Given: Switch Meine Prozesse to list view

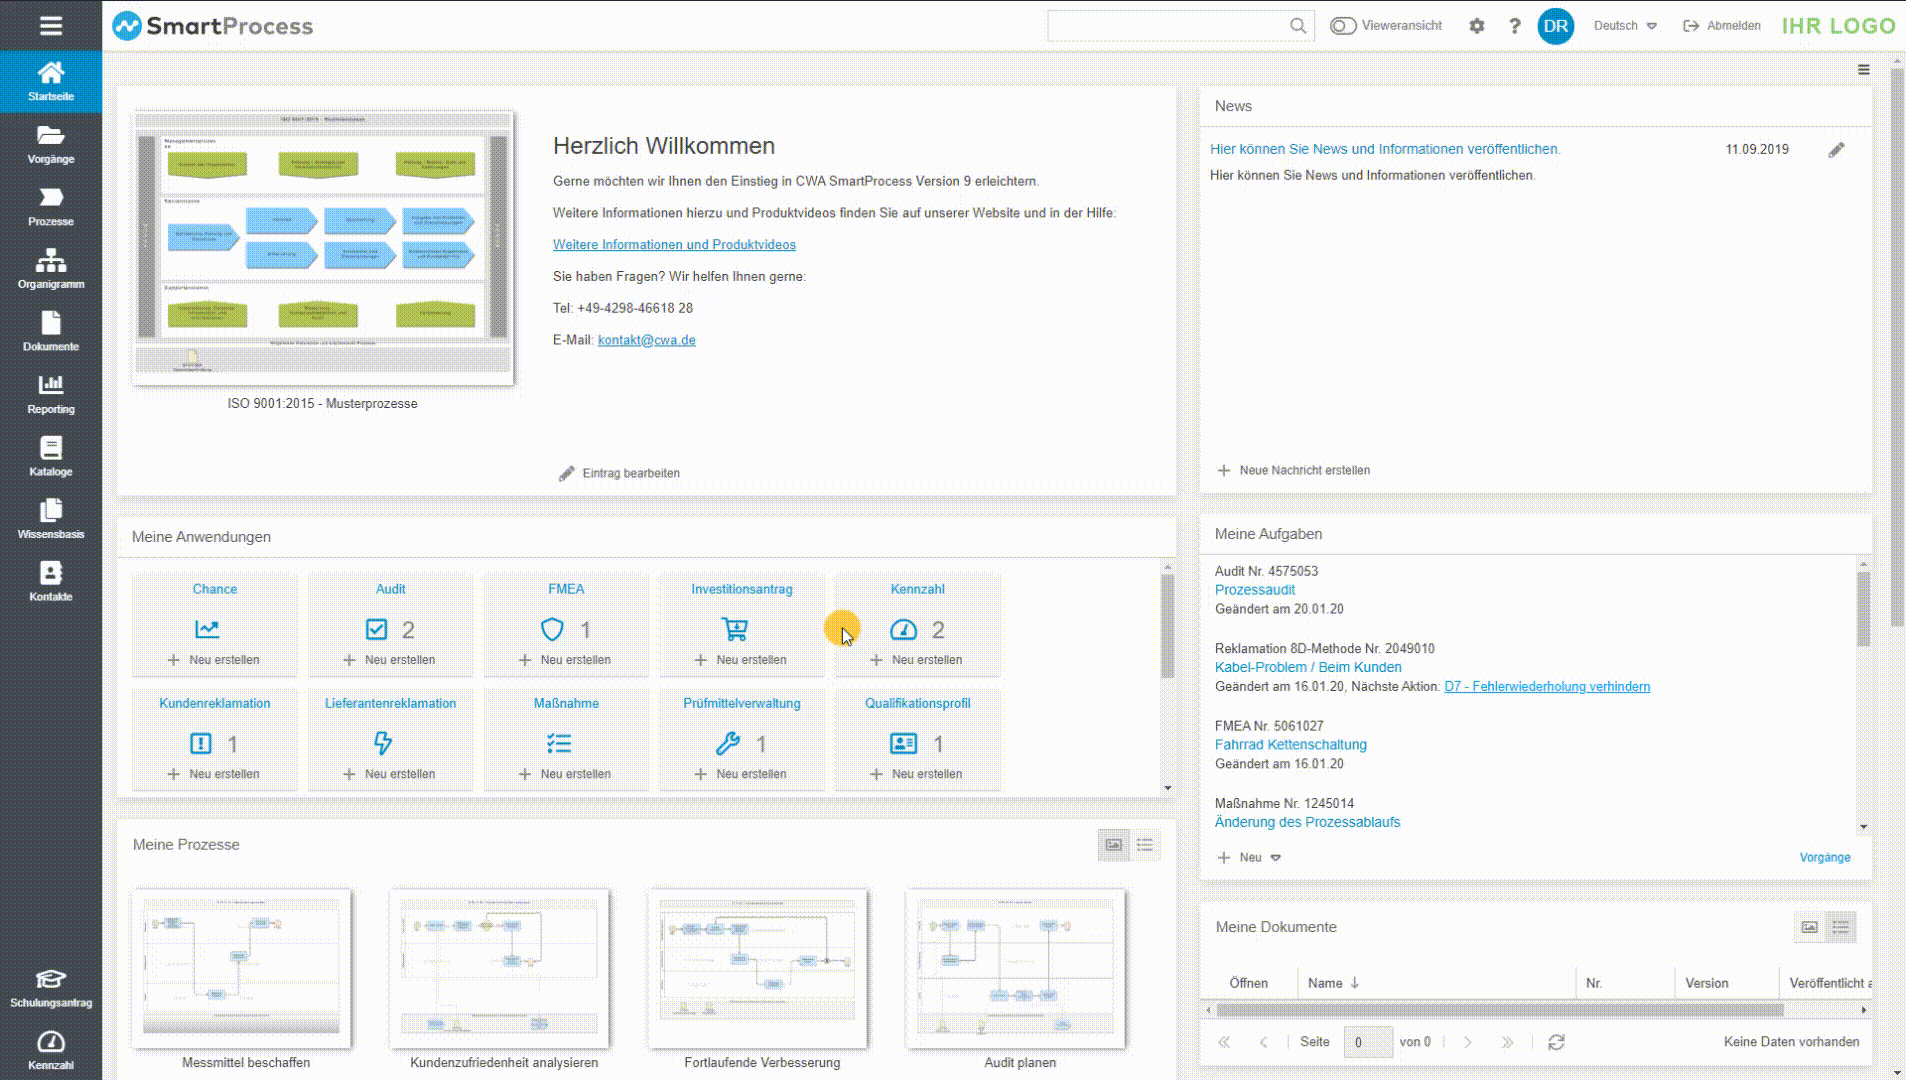Looking at the screenshot, I should point(1145,845).
